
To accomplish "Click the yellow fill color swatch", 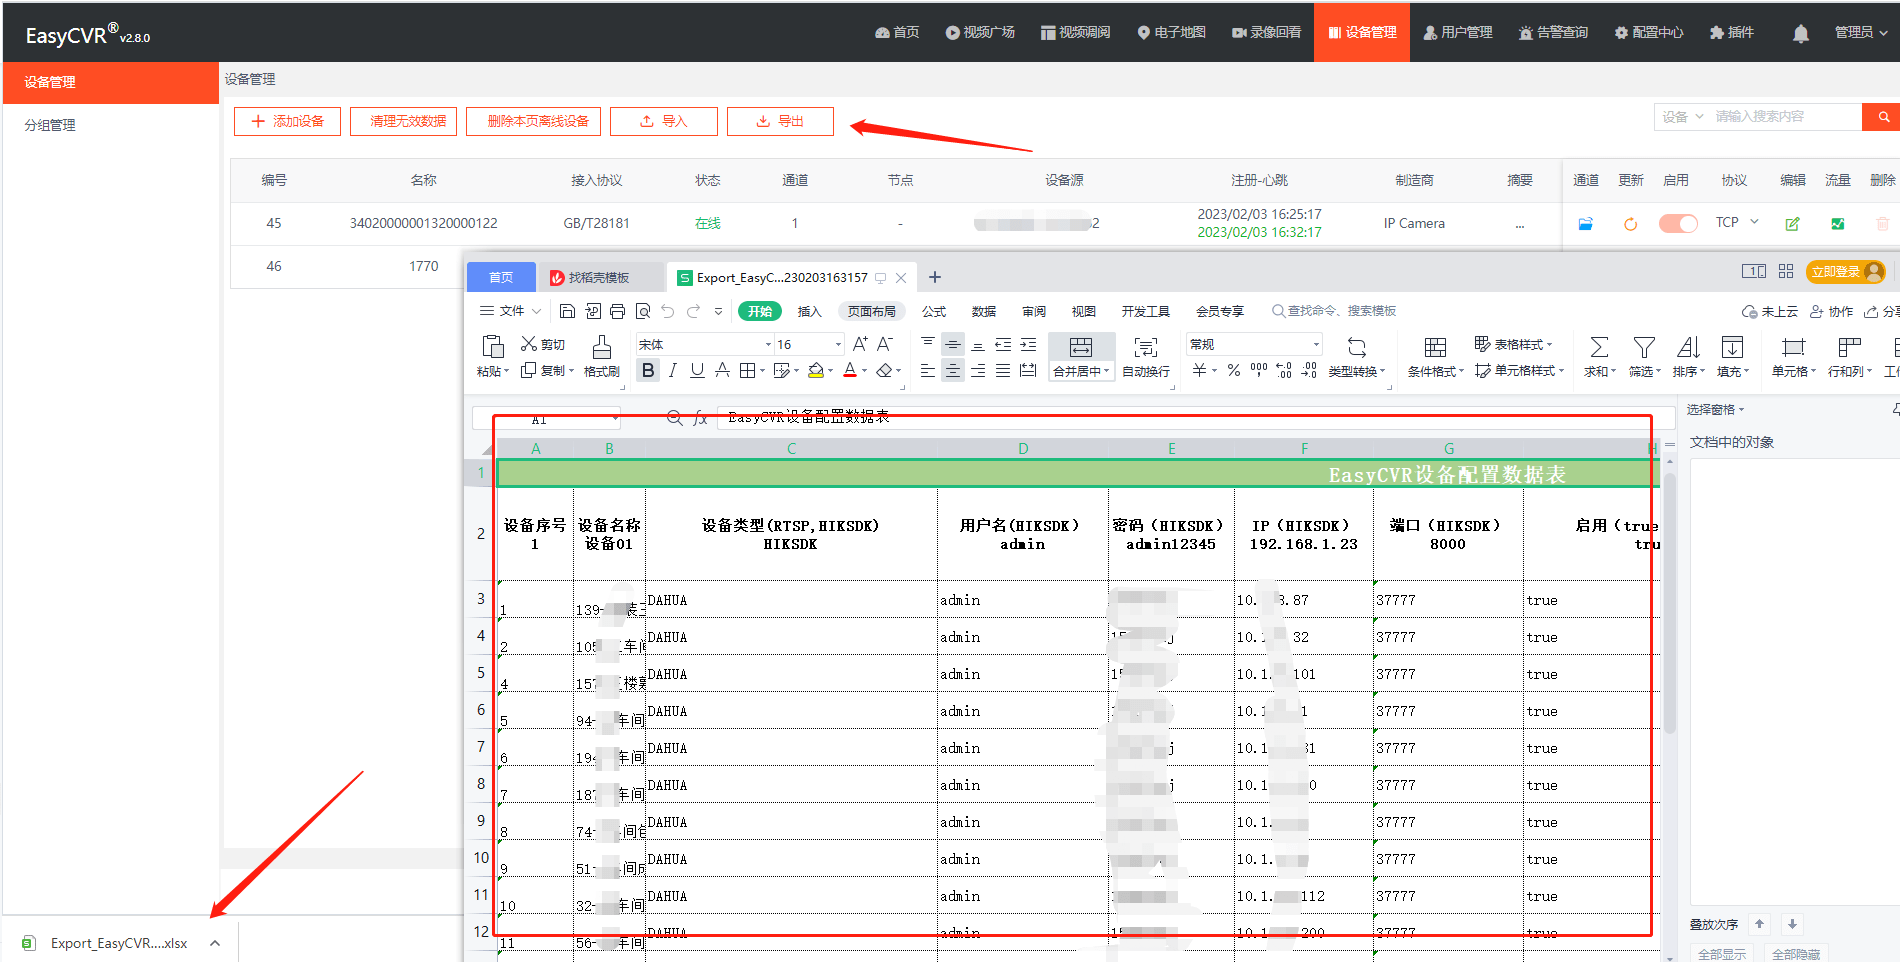I will pyautogui.click(x=816, y=371).
